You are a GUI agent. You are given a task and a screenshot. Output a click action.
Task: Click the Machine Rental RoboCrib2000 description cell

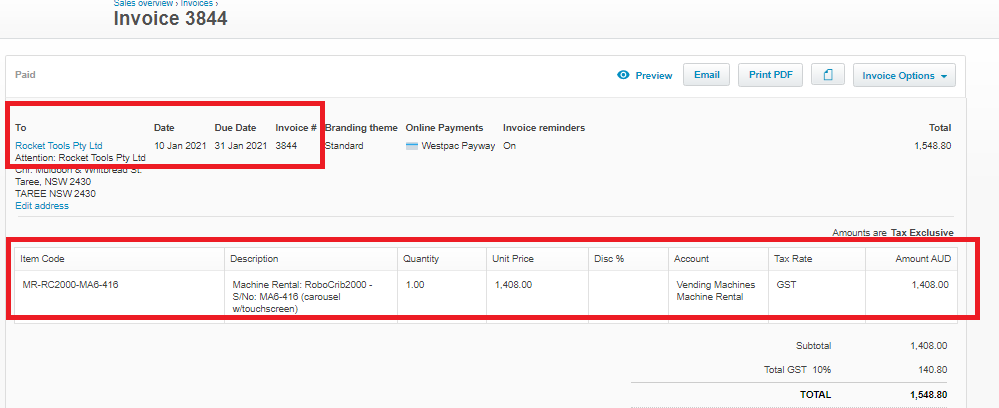click(311, 296)
